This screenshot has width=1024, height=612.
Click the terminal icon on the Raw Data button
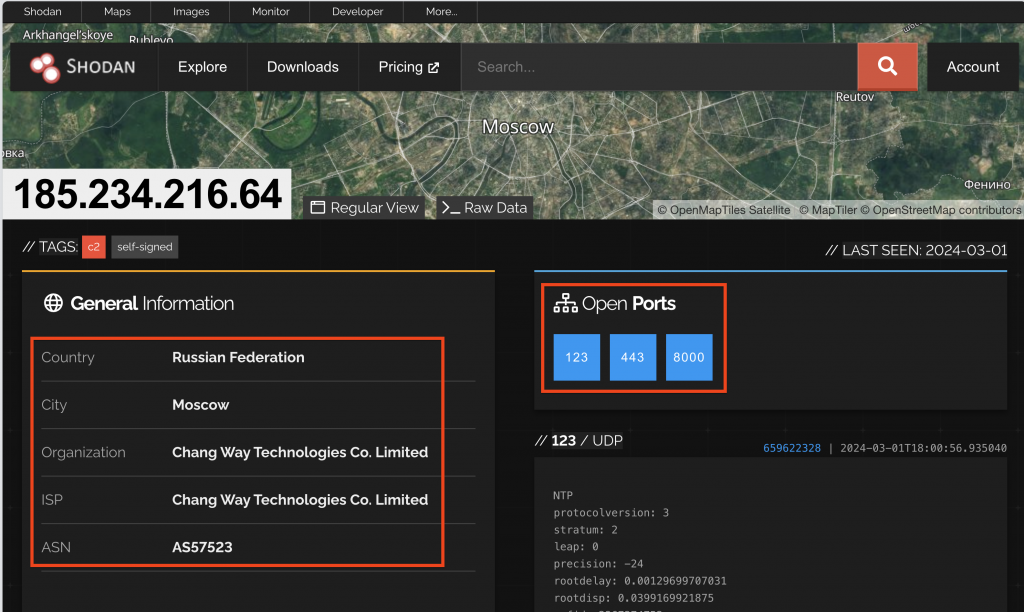pos(449,207)
